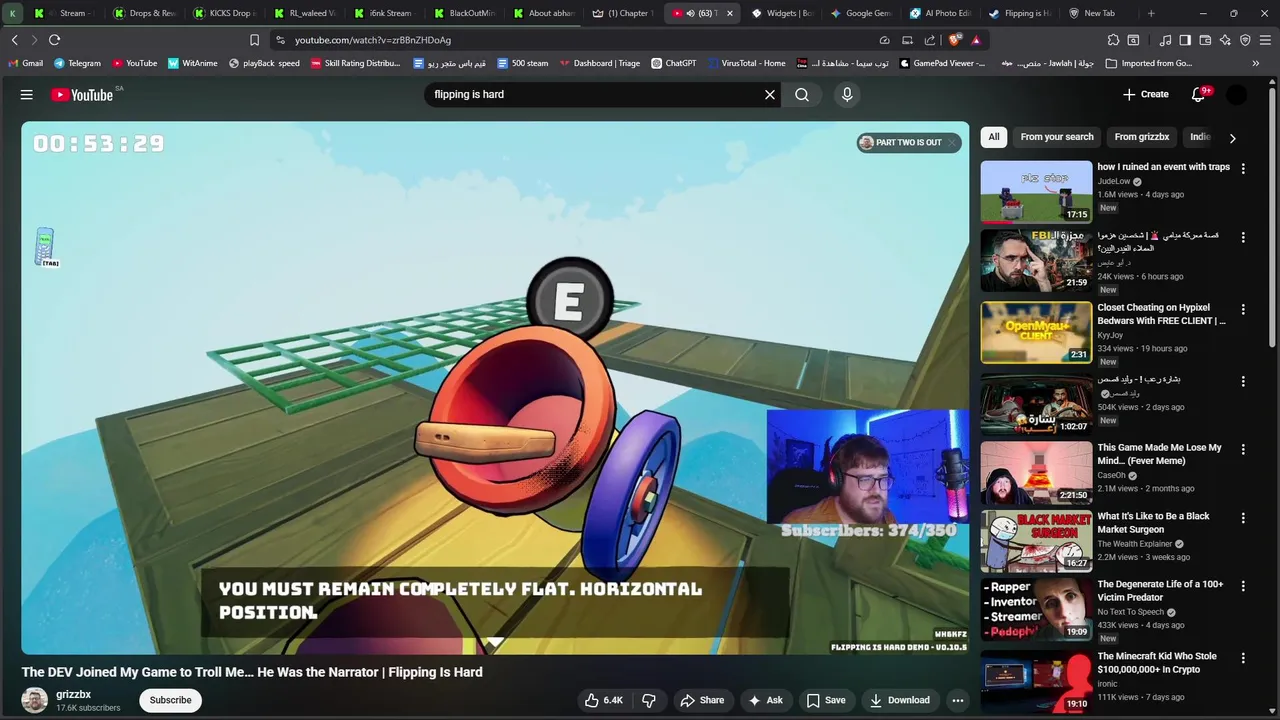The image size is (1280, 720).
Task: Mute the audio on the YouTube tab
Action: pyautogui.click(x=690, y=13)
